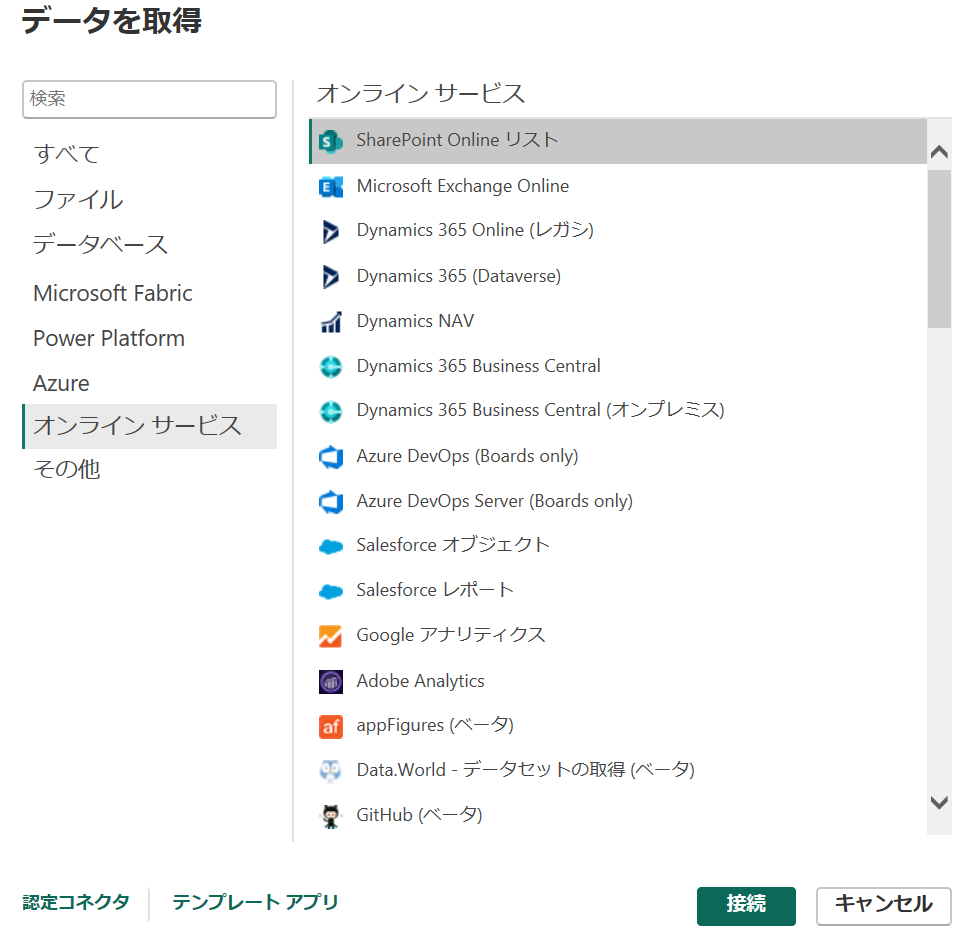This screenshot has width=962, height=942.
Task: Click the Data.World owl icon
Action: pyautogui.click(x=331, y=771)
